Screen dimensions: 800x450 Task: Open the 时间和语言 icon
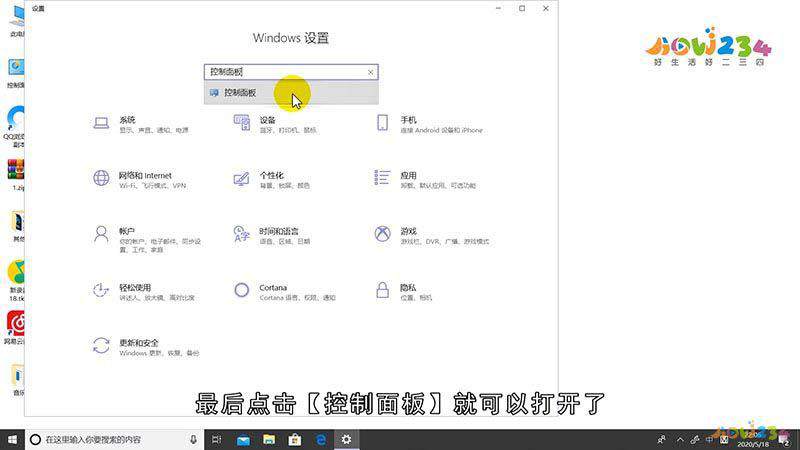241,234
